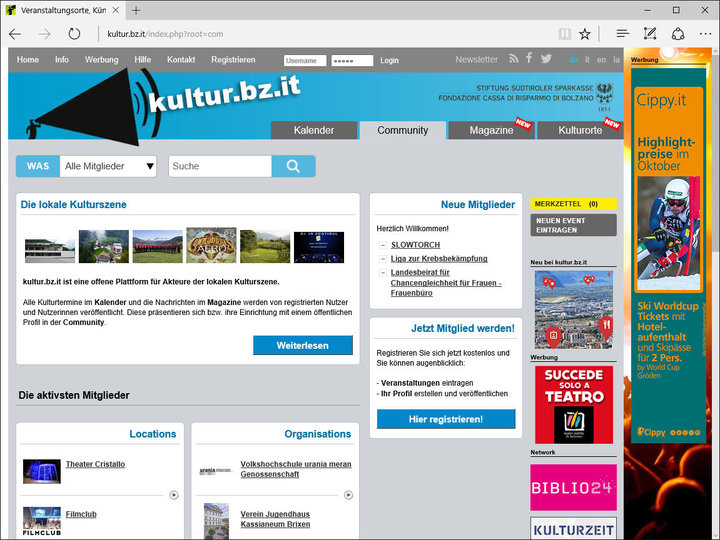Click the browser address bar URL
The image size is (720, 540).
(165, 34)
